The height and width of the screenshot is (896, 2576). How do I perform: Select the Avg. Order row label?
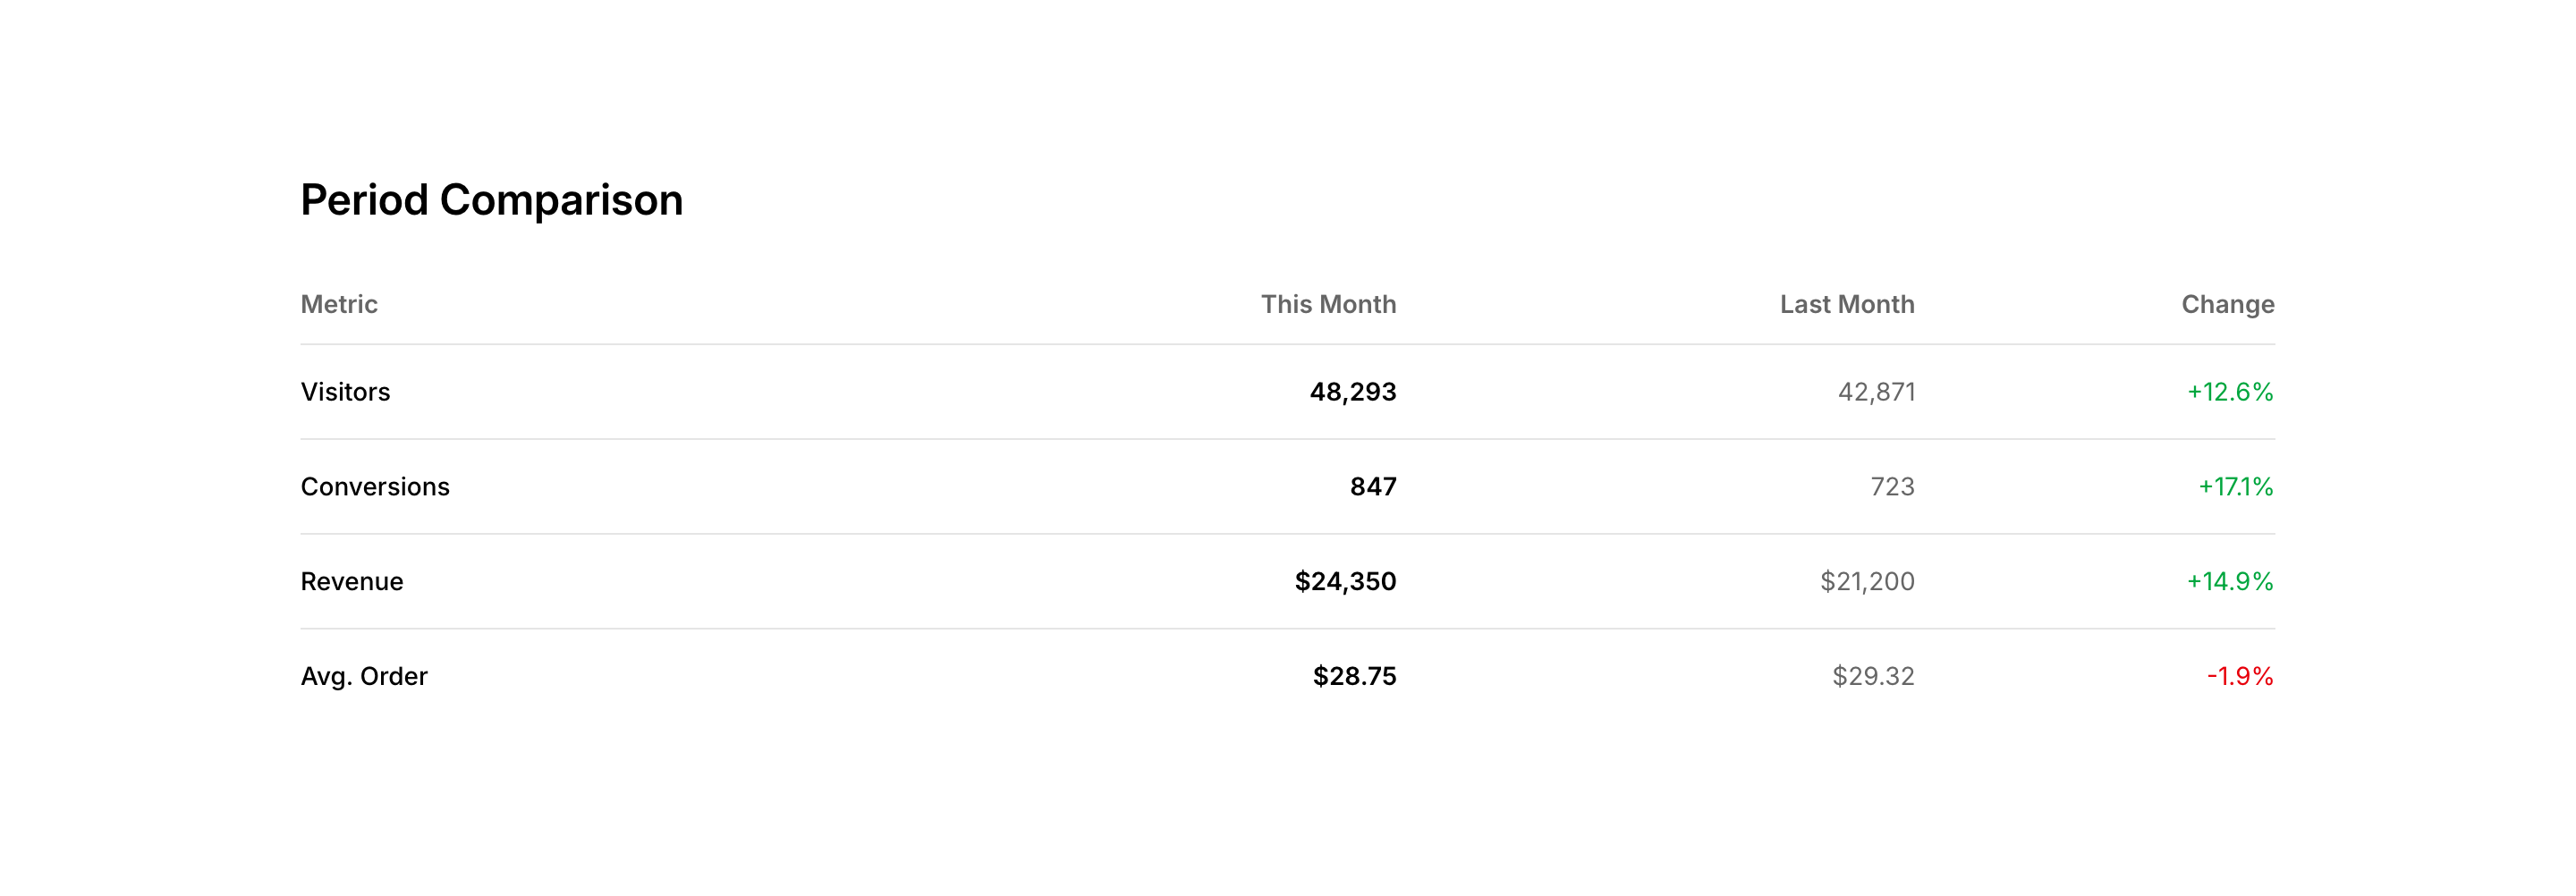(x=364, y=677)
